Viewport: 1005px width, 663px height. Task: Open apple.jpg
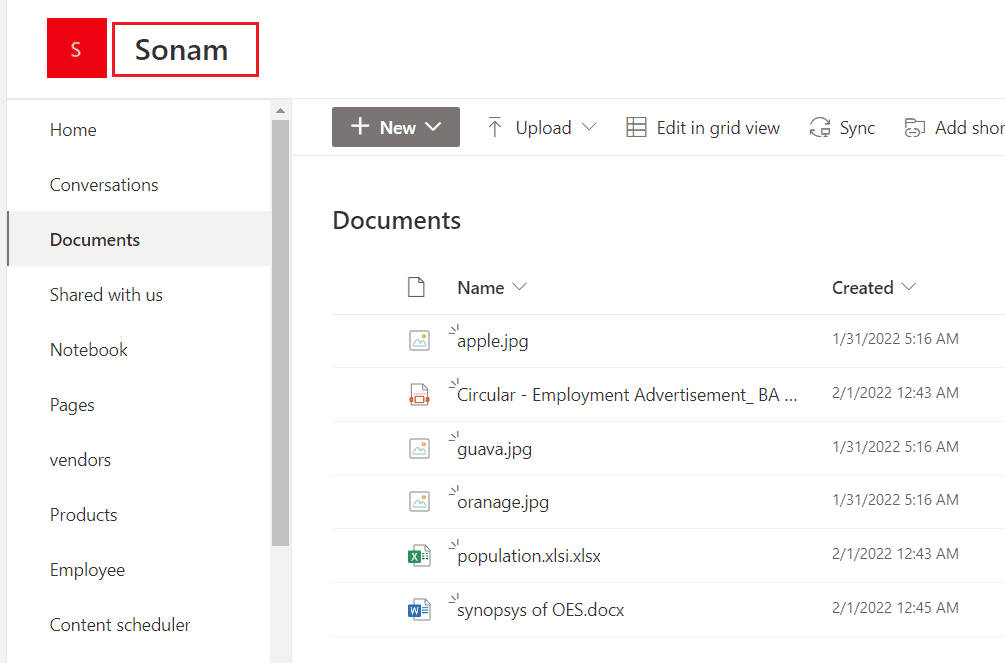pyautogui.click(x=492, y=341)
